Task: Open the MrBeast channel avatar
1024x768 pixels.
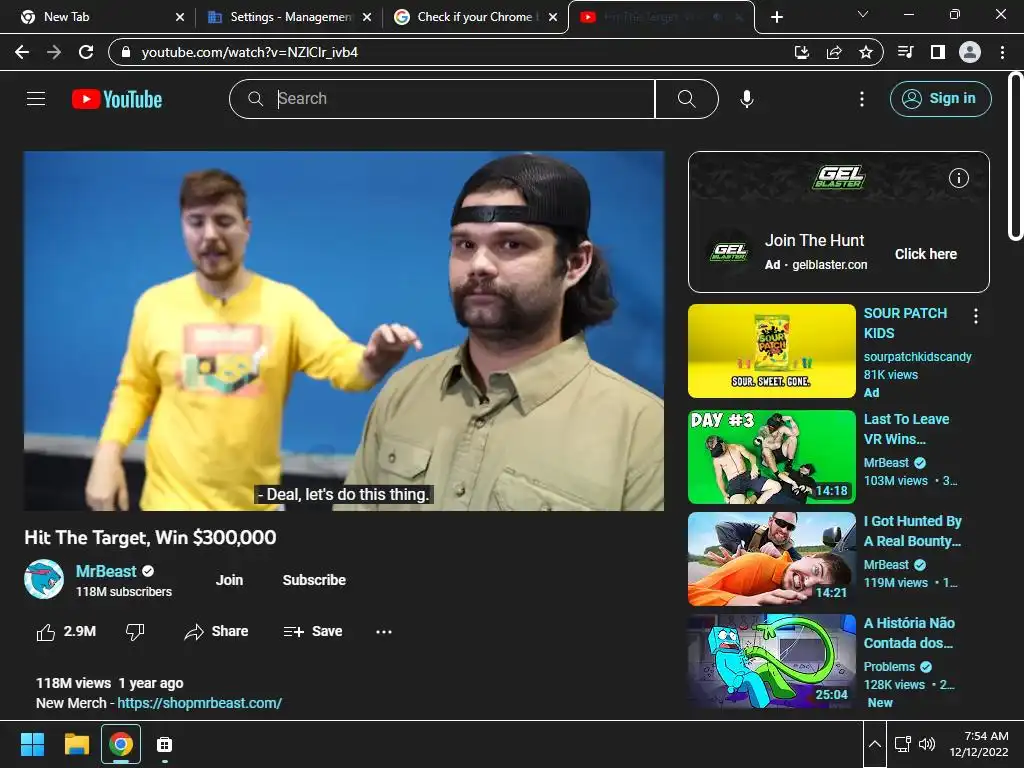Action: 44,579
